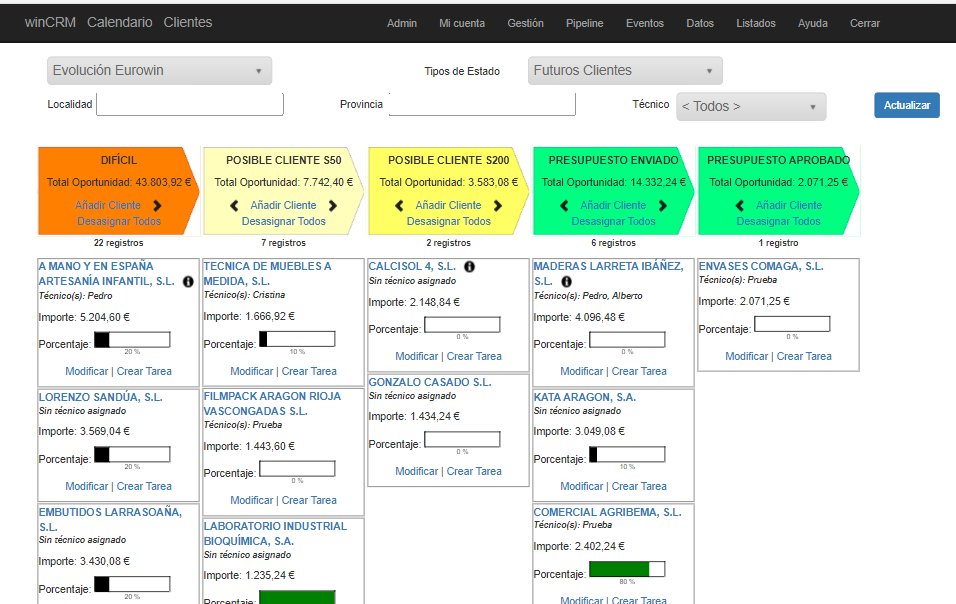Click Desasignar Todos in POSIBLE CLIENTE S200

(x=449, y=221)
